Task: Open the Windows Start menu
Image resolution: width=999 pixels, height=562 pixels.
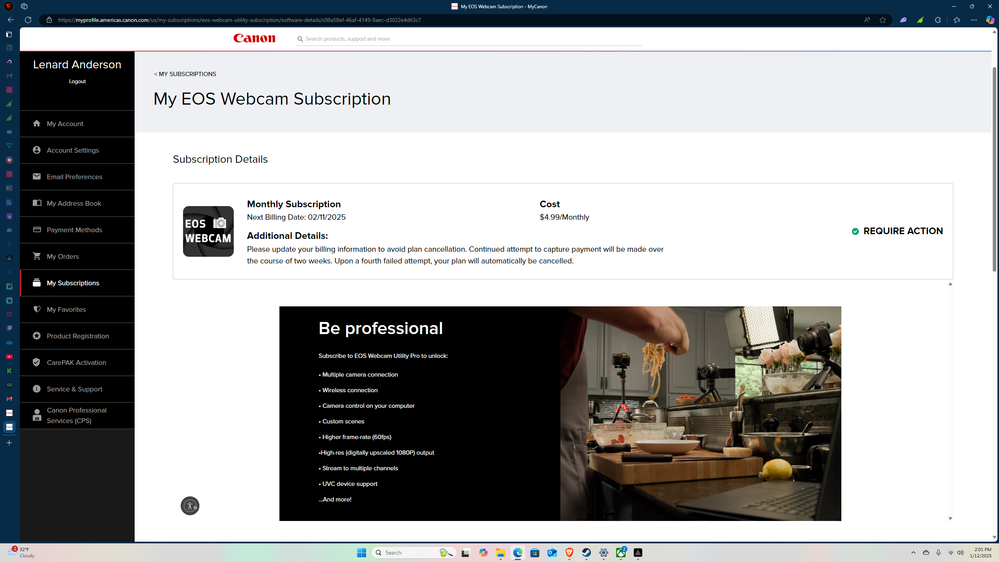Action: click(361, 552)
